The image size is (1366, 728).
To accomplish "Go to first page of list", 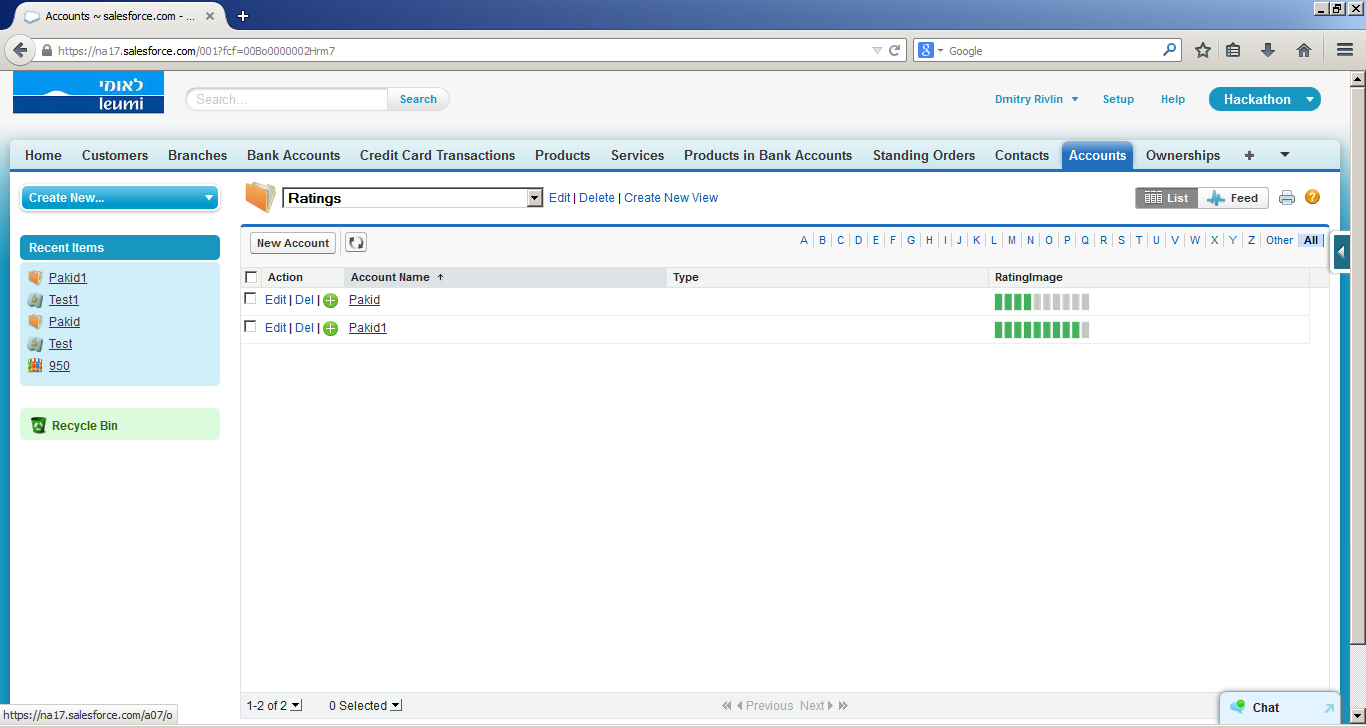I will (727, 706).
